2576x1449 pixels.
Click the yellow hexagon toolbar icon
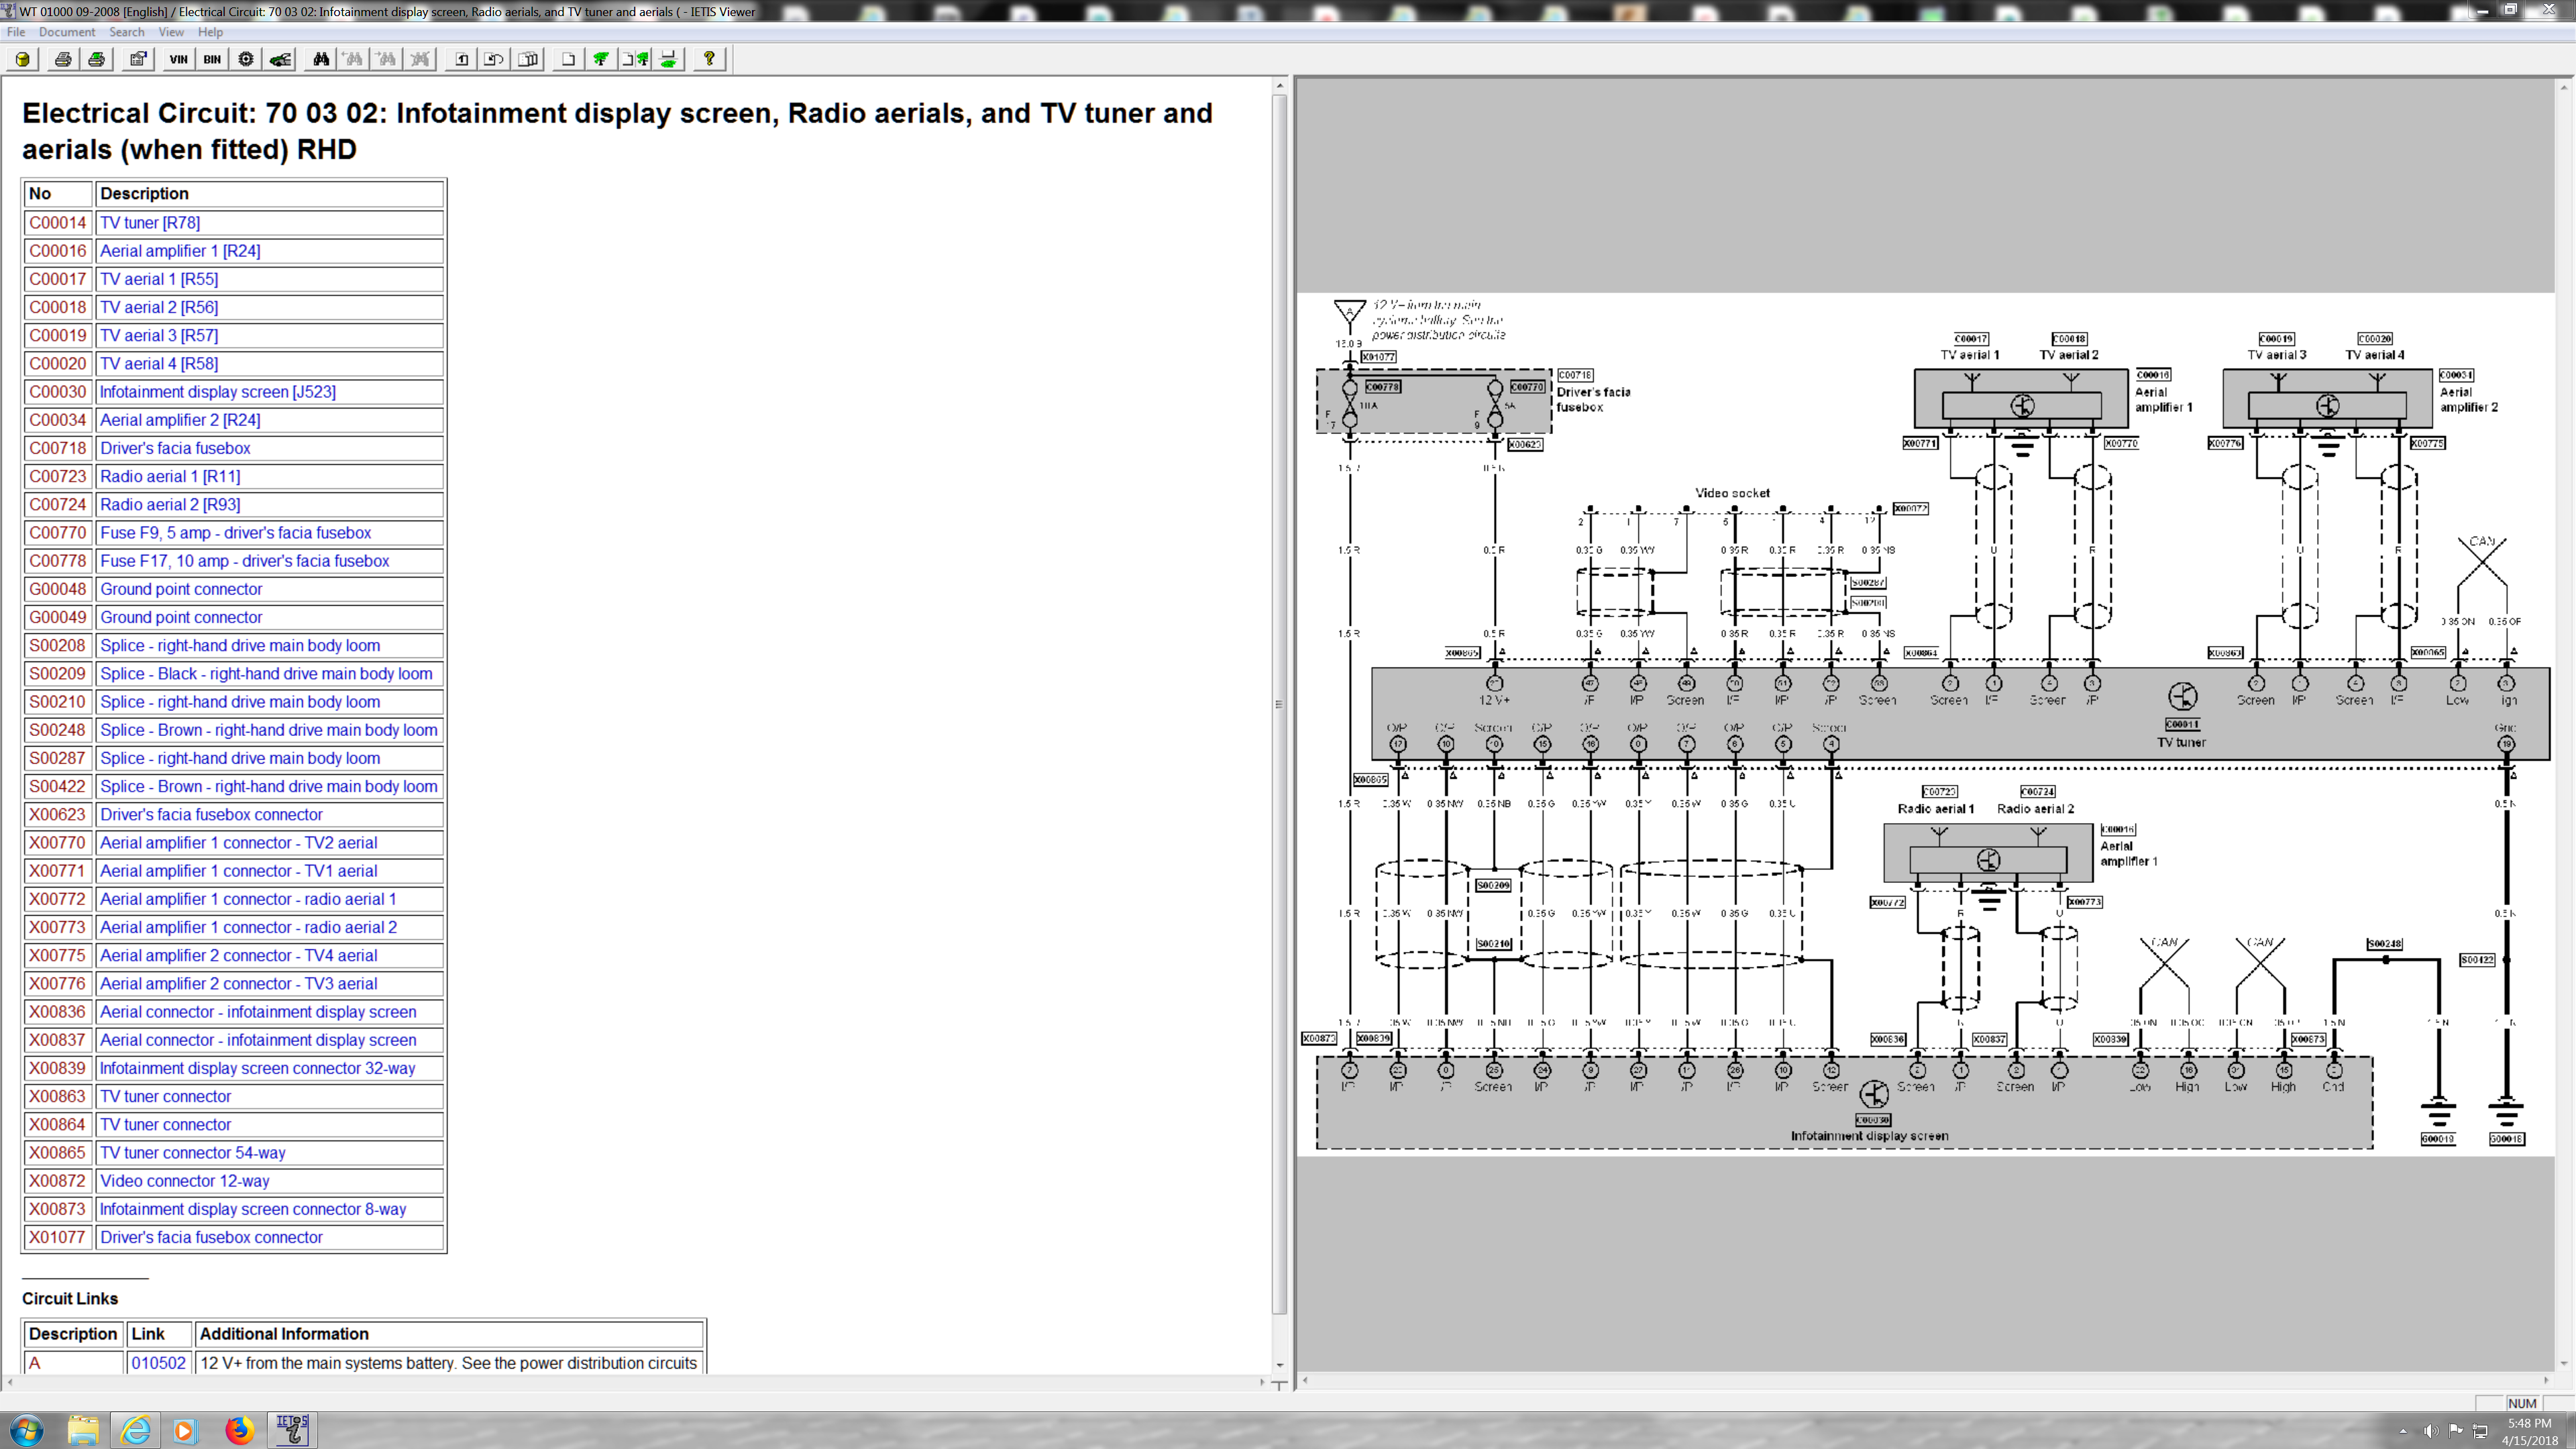click(23, 59)
